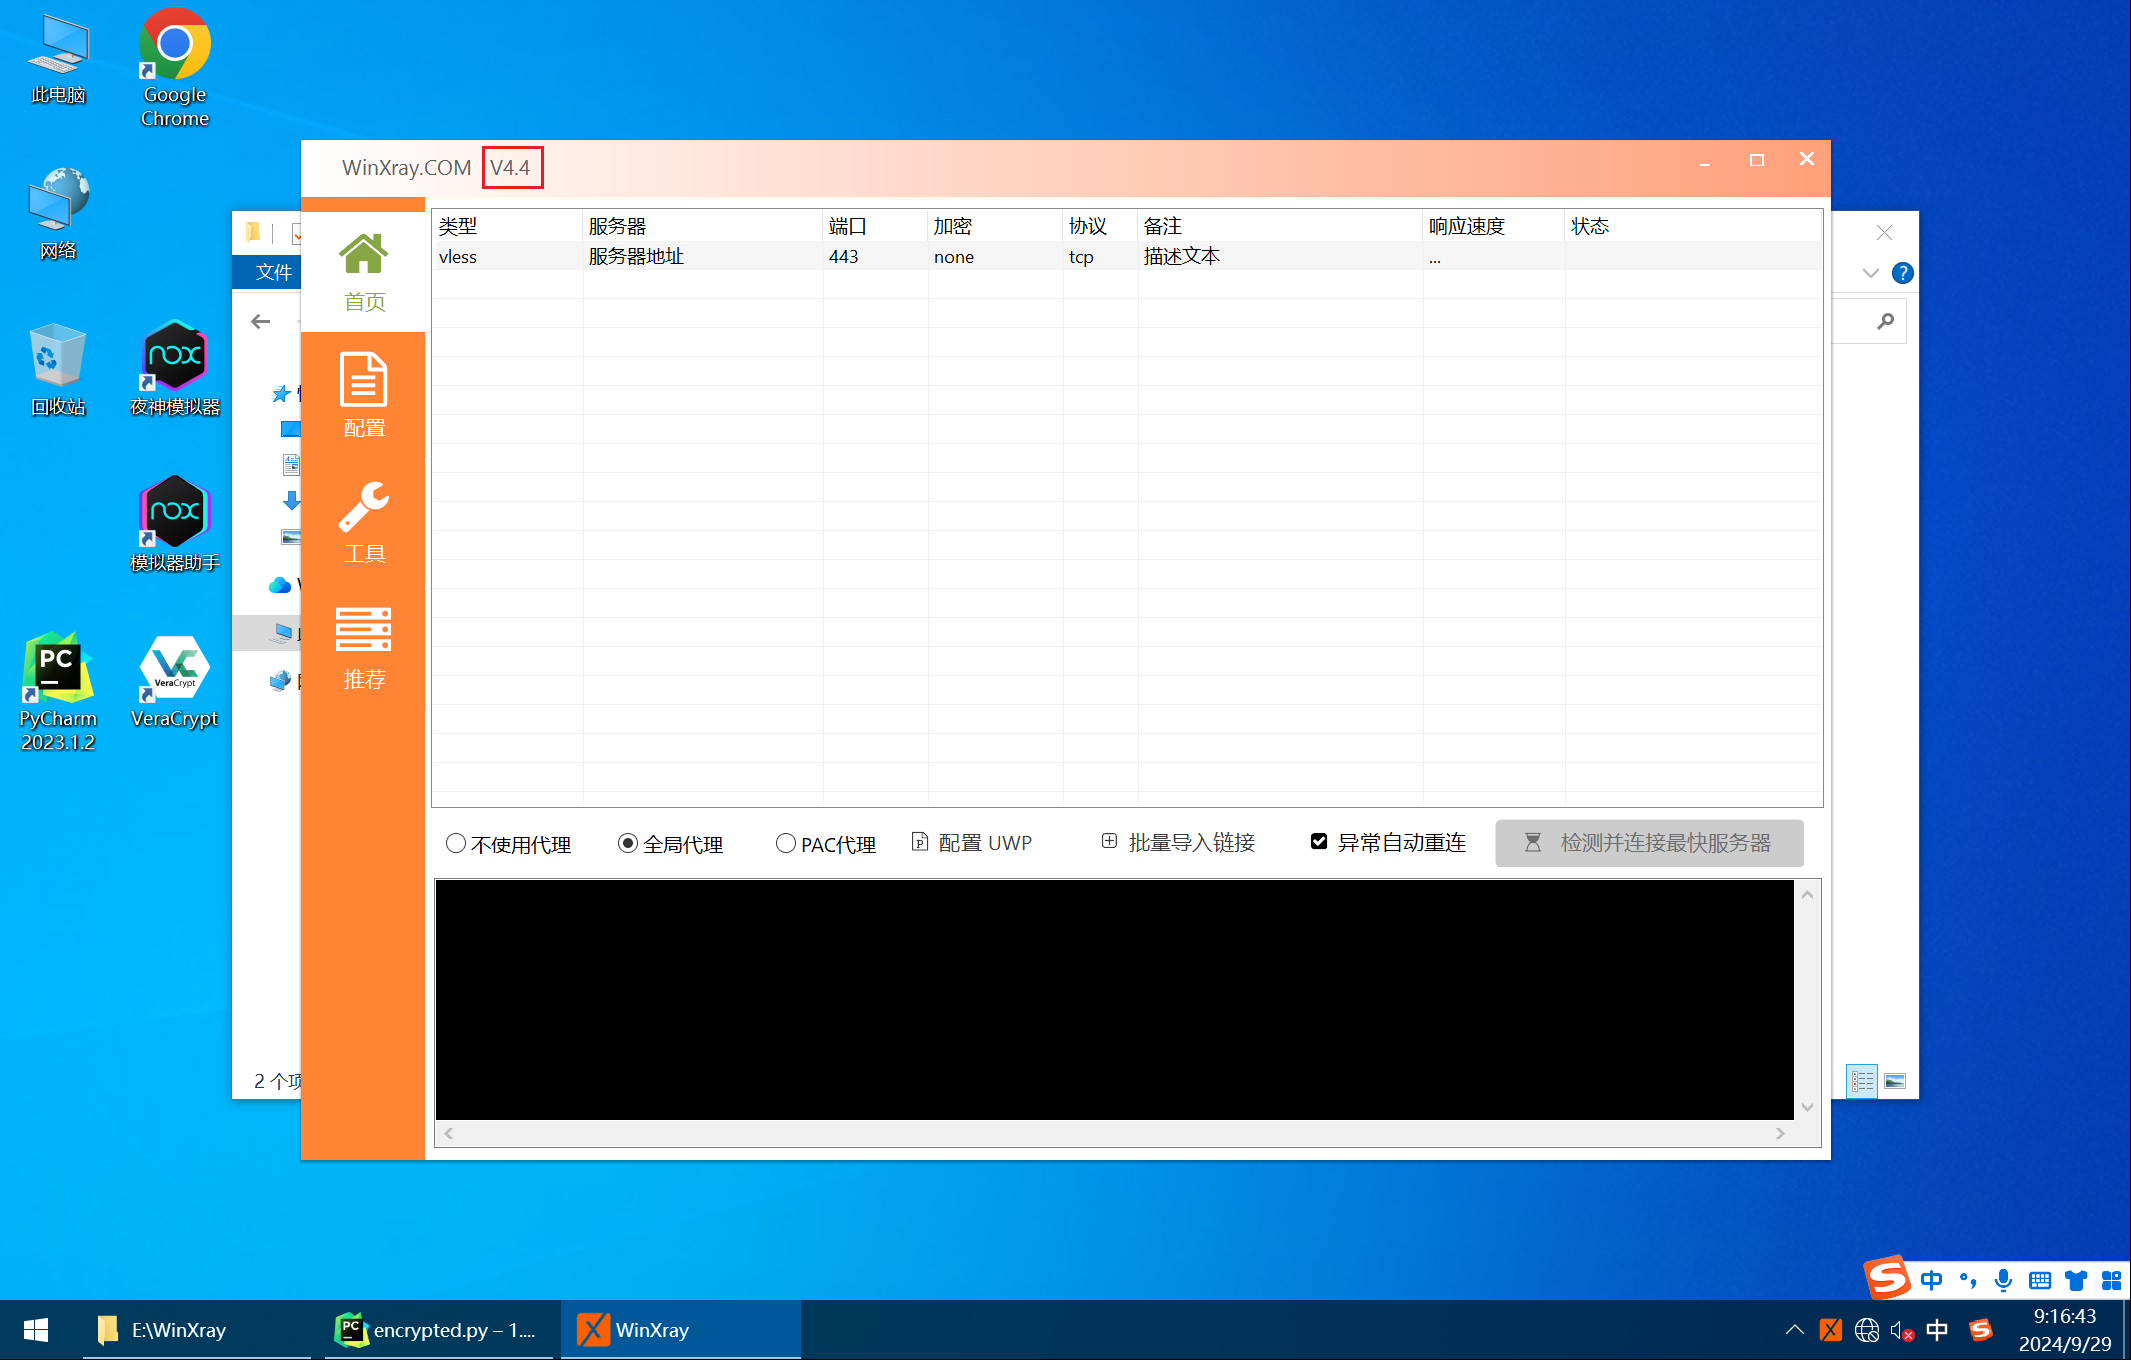Select the vless server row
Screen dimensions: 2131x1360
[x=1127, y=256]
